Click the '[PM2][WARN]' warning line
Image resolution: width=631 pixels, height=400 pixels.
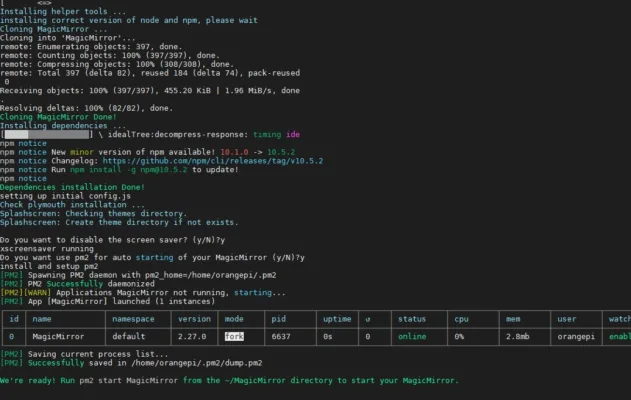click(x=142, y=293)
